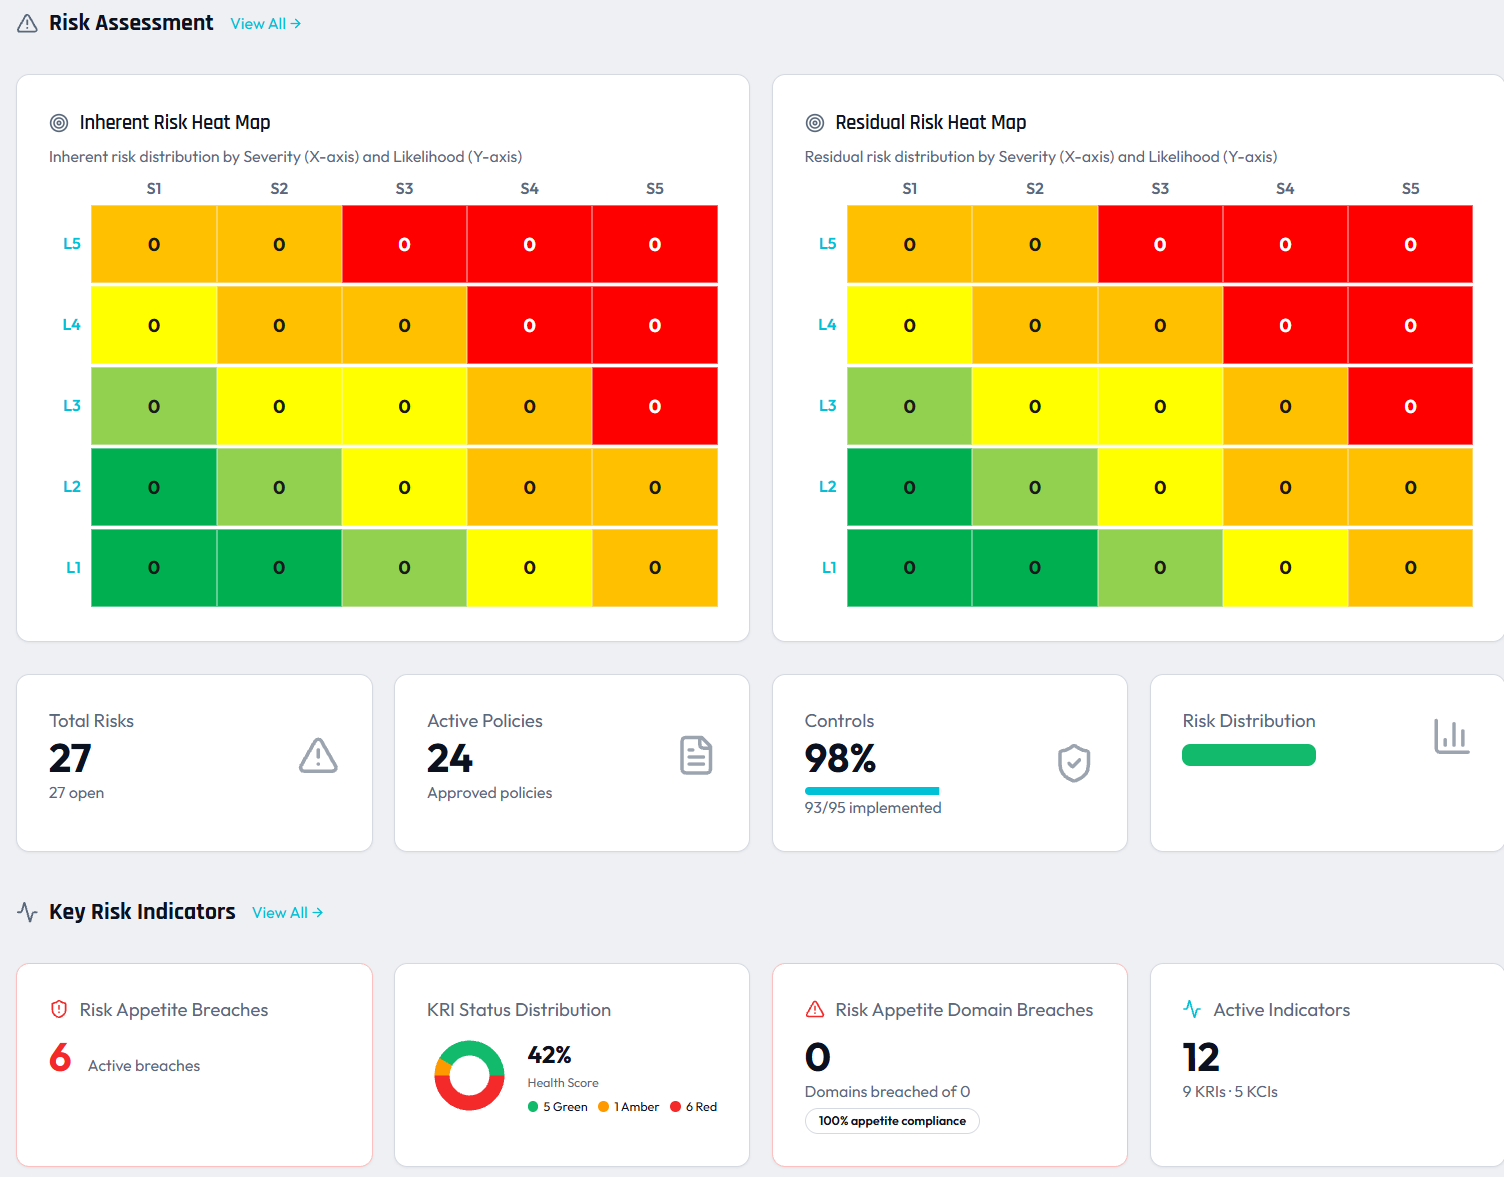The height and width of the screenshot is (1177, 1504).
Task: Click the Active Indicators pulse icon
Action: coord(1192,1009)
